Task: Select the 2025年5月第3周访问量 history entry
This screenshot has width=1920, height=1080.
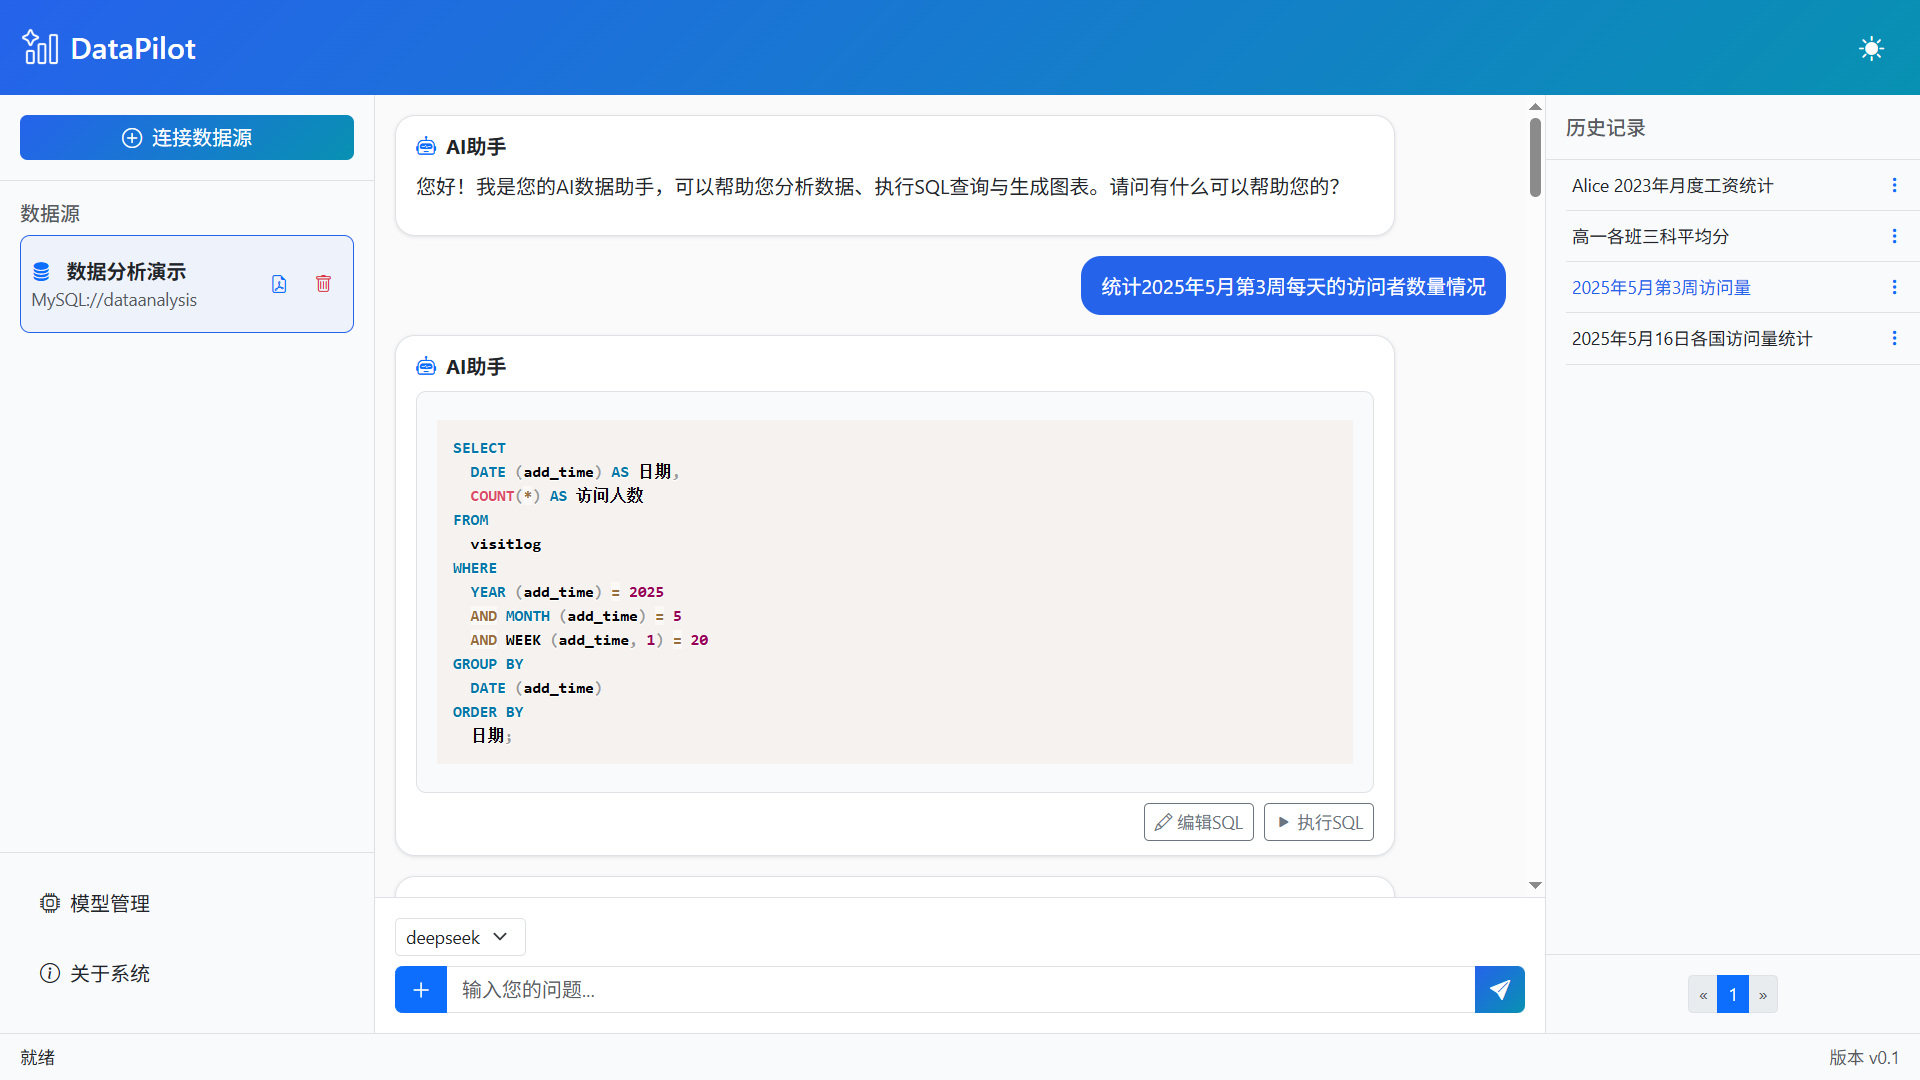Action: [1661, 287]
